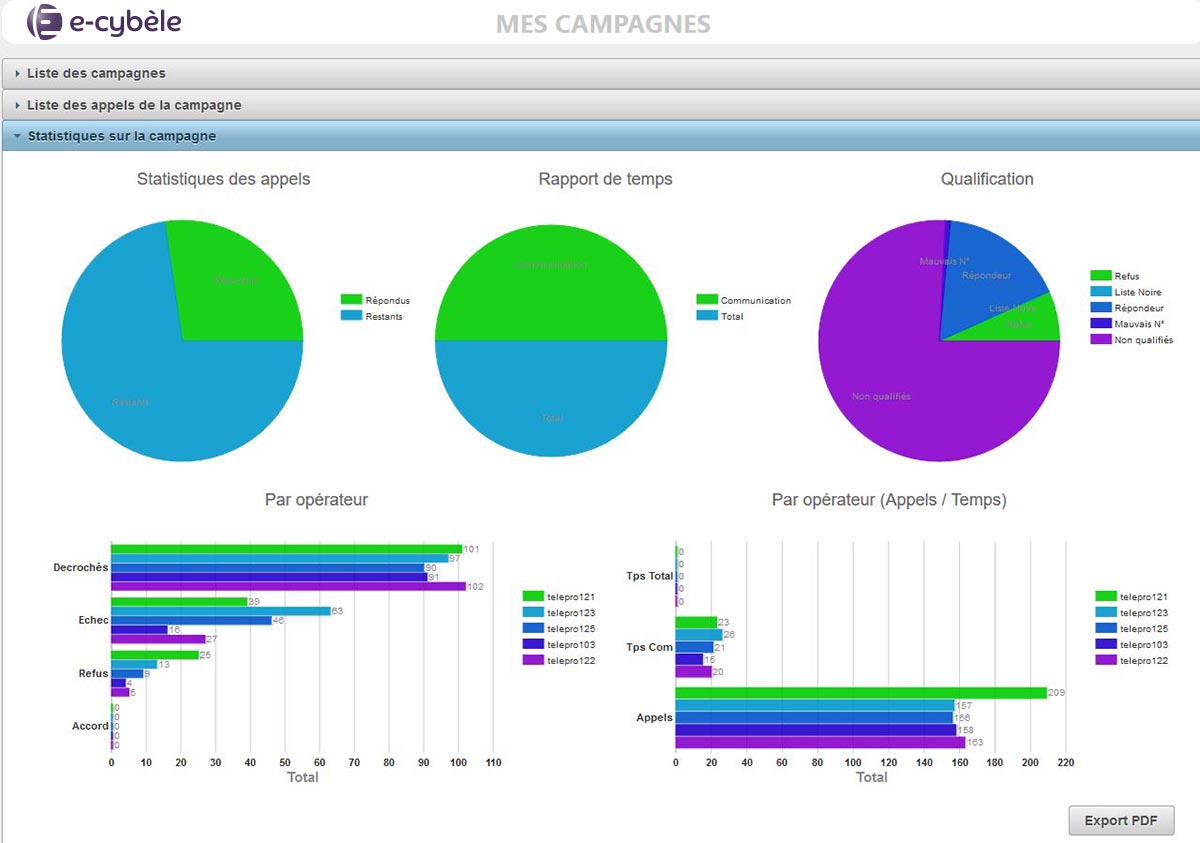Click the Refus legend swatch in Qualification
The height and width of the screenshot is (843, 1200).
pos(1100,276)
